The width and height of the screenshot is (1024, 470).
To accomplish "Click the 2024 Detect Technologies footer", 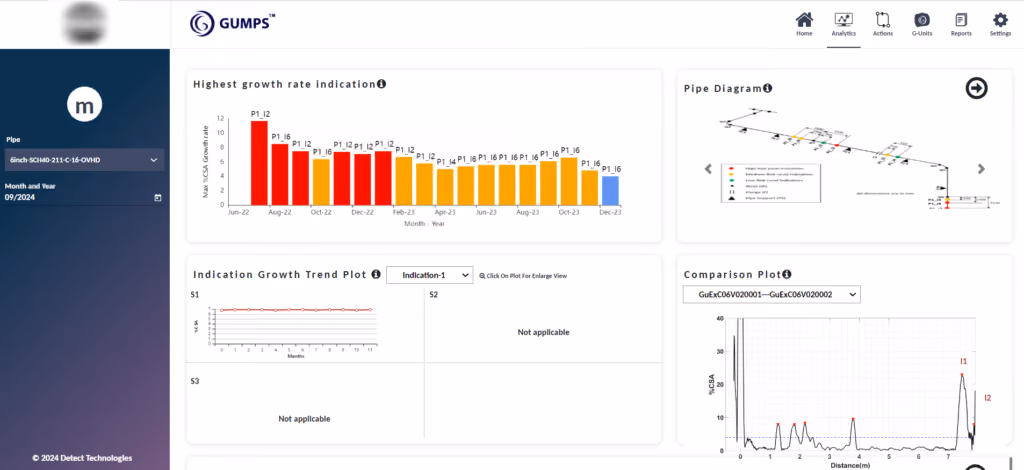I will pyautogui.click(x=82, y=458).
